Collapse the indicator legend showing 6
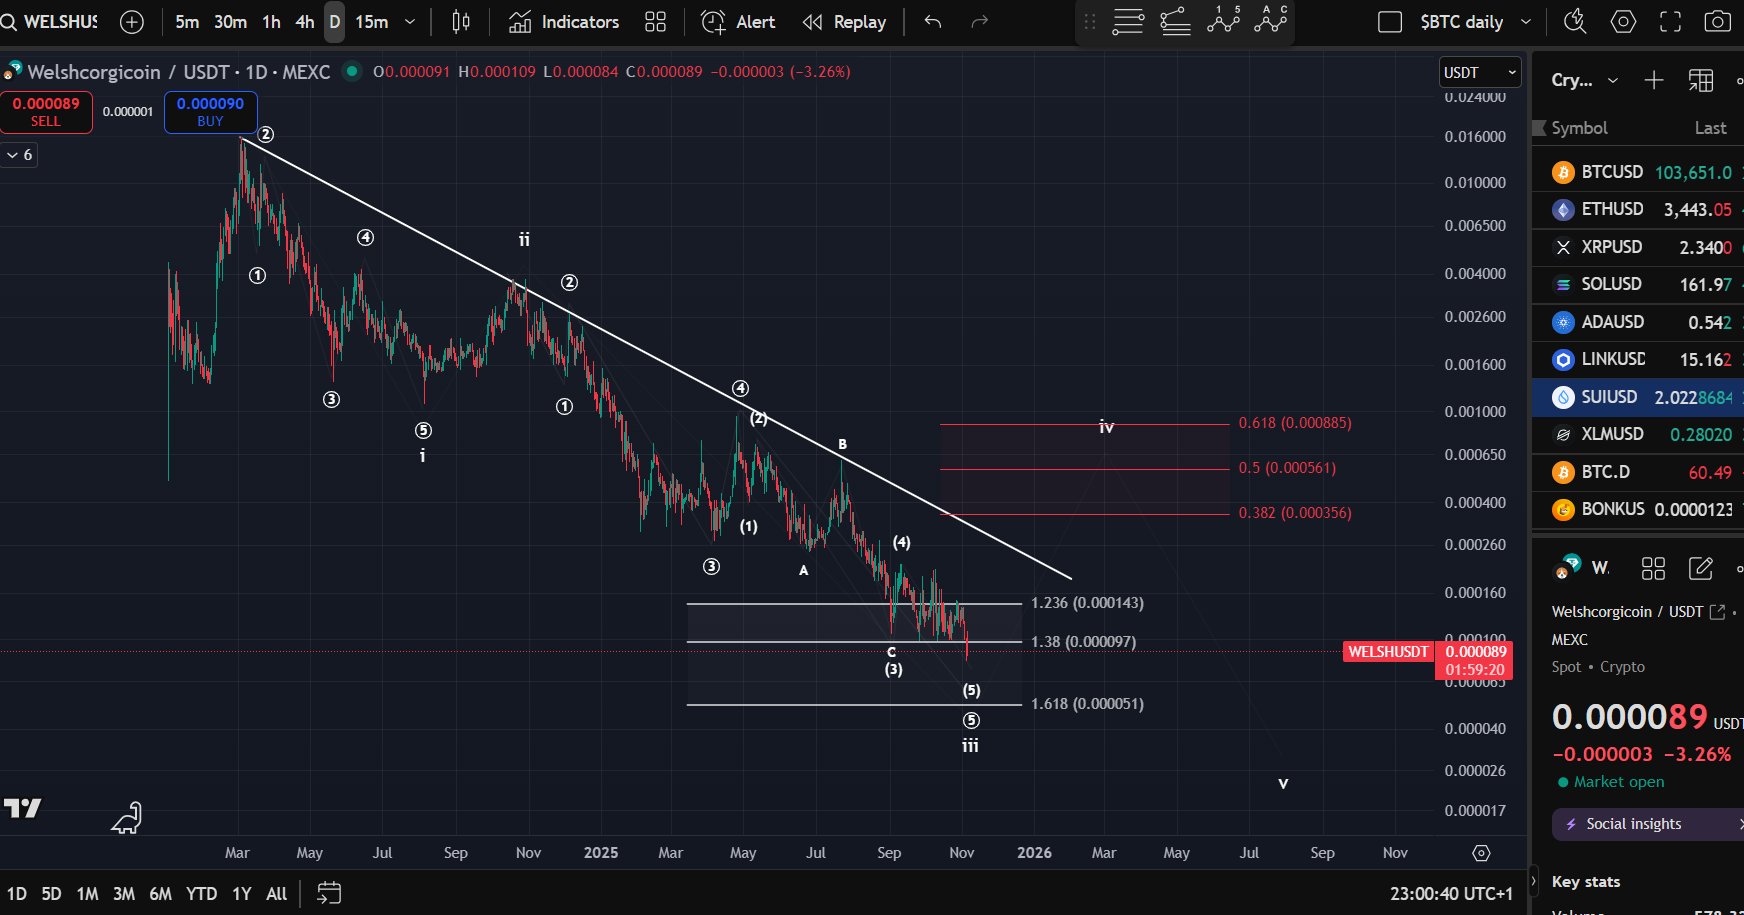 click(x=19, y=155)
